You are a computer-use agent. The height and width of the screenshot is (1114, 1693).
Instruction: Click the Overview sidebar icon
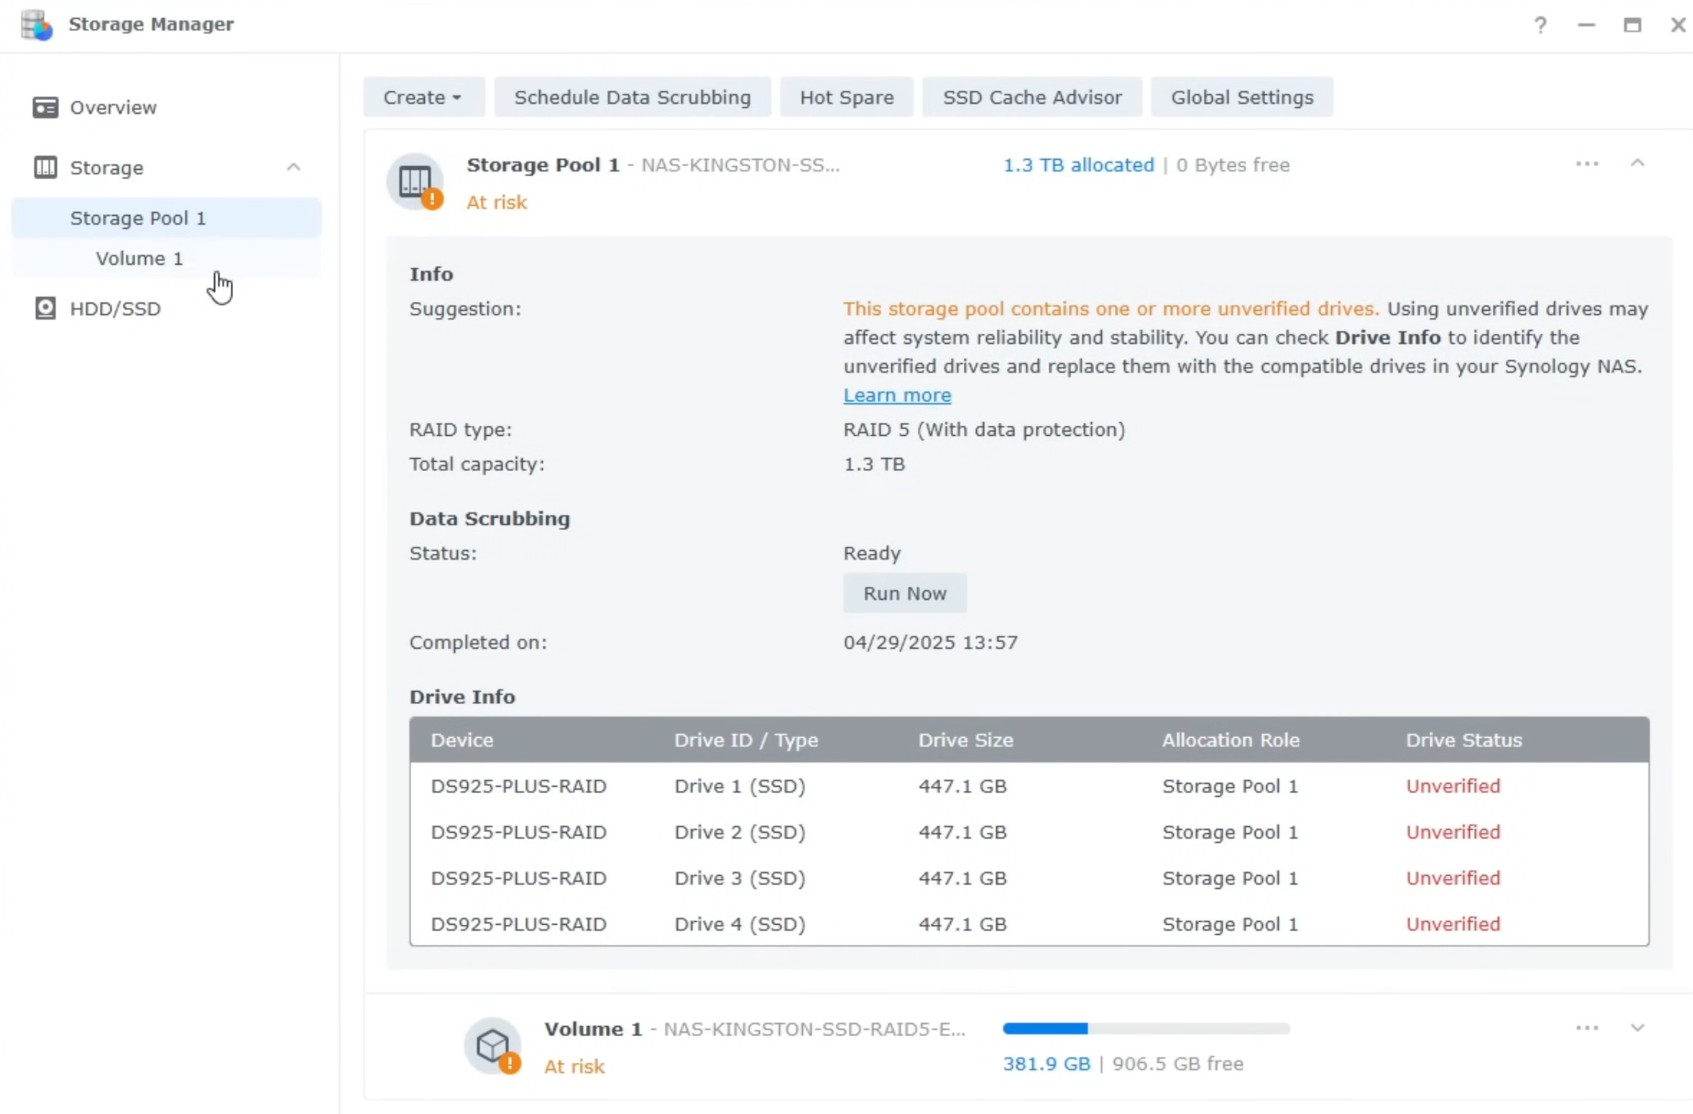tap(45, 107)
